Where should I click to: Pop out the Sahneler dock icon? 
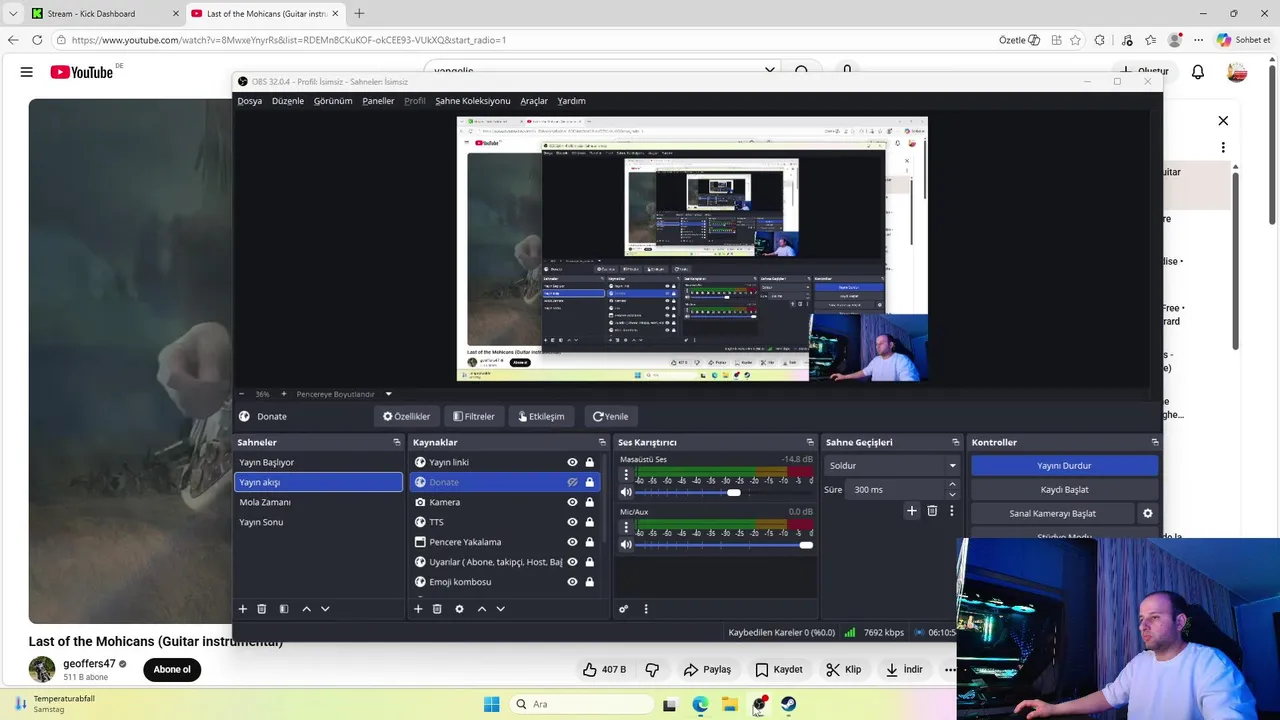pos(396,442)
